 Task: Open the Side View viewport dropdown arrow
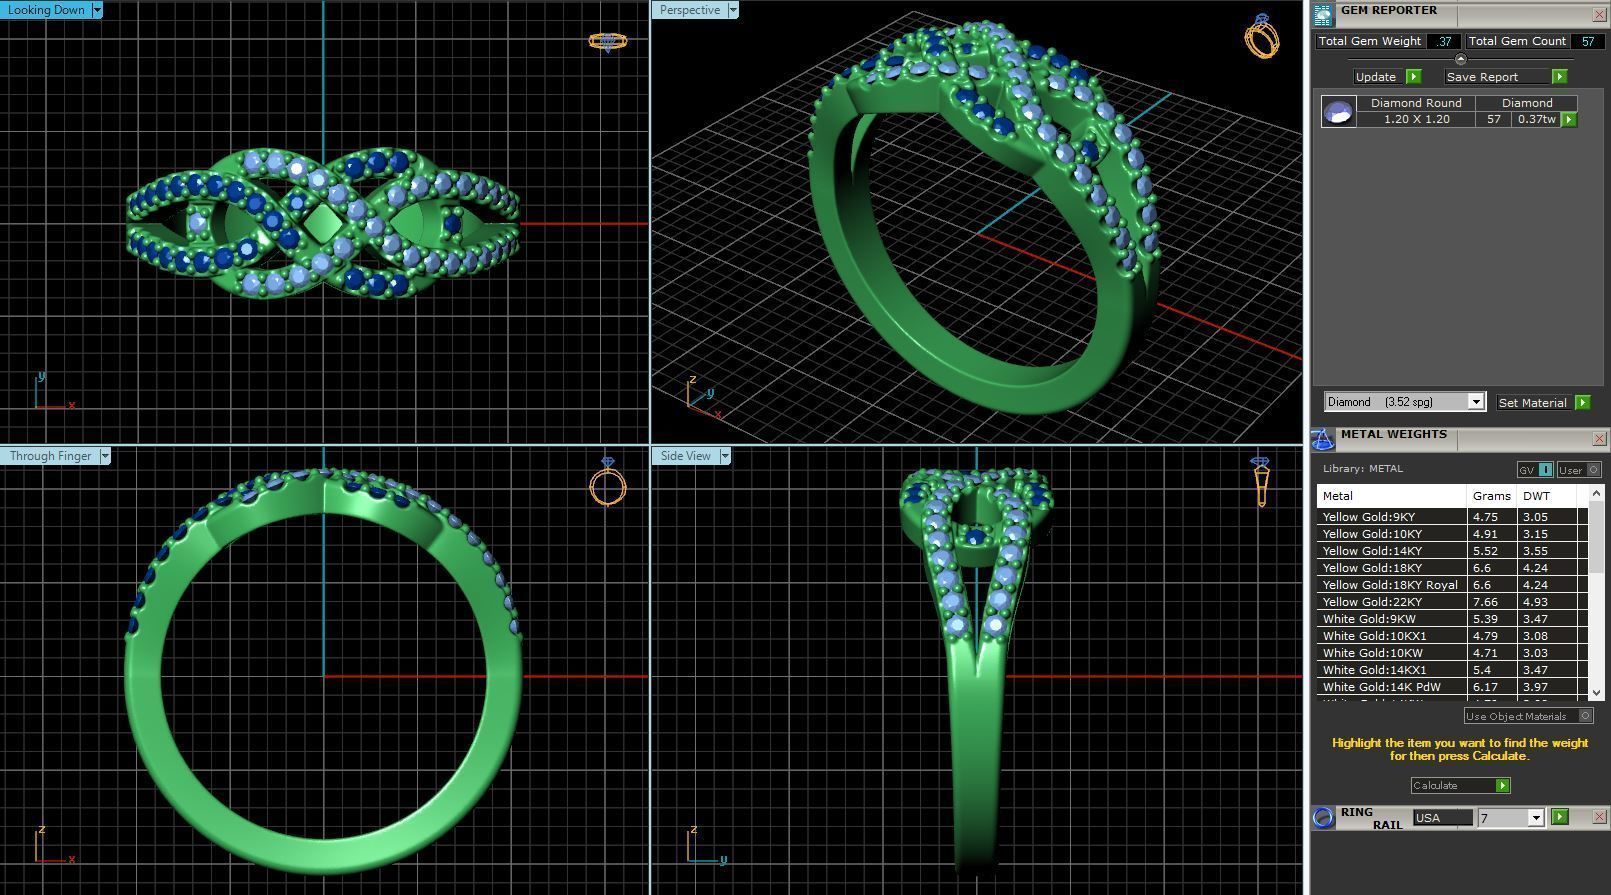coord(725,456)
